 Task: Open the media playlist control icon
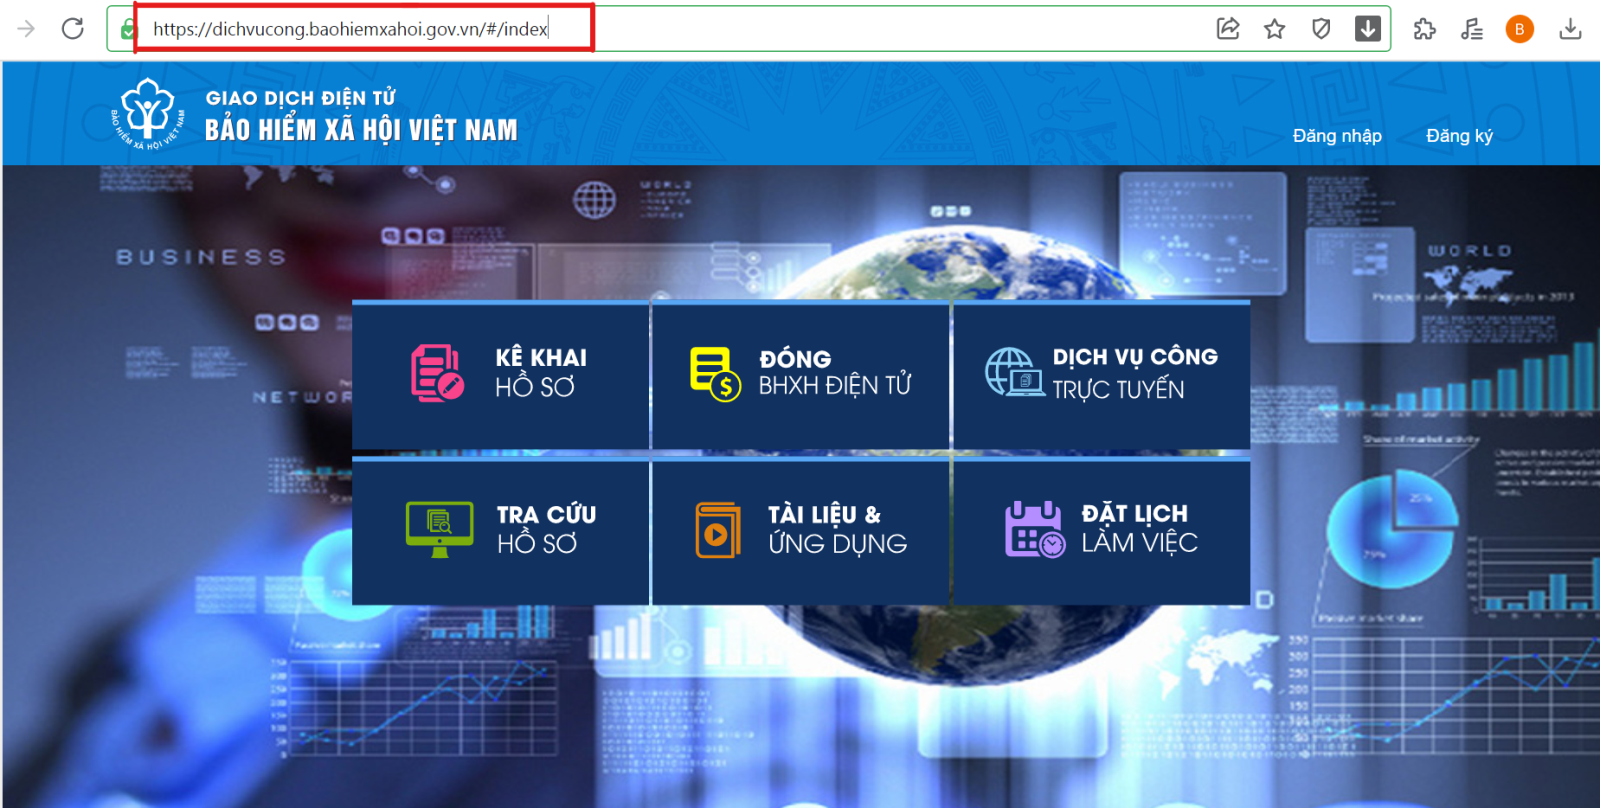click(x=1472, y=29)
